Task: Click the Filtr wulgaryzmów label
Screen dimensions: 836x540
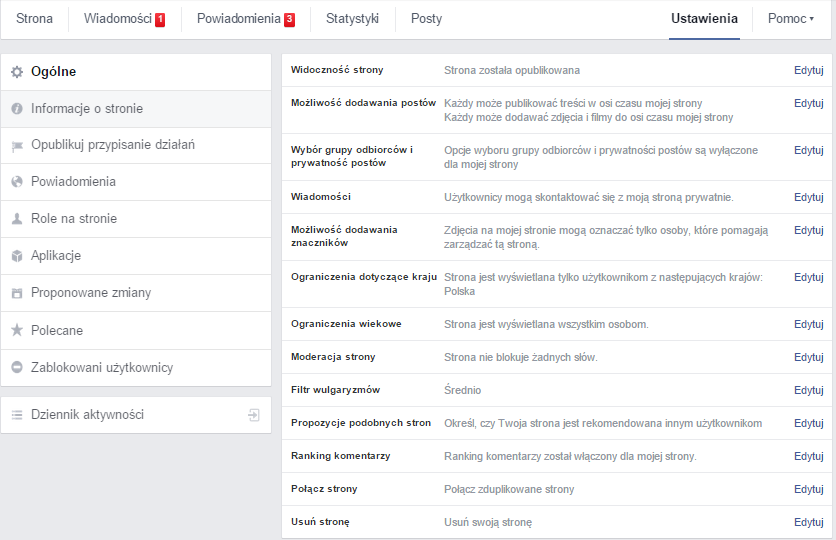Action: pyautogui.click(x=335, y=390)
